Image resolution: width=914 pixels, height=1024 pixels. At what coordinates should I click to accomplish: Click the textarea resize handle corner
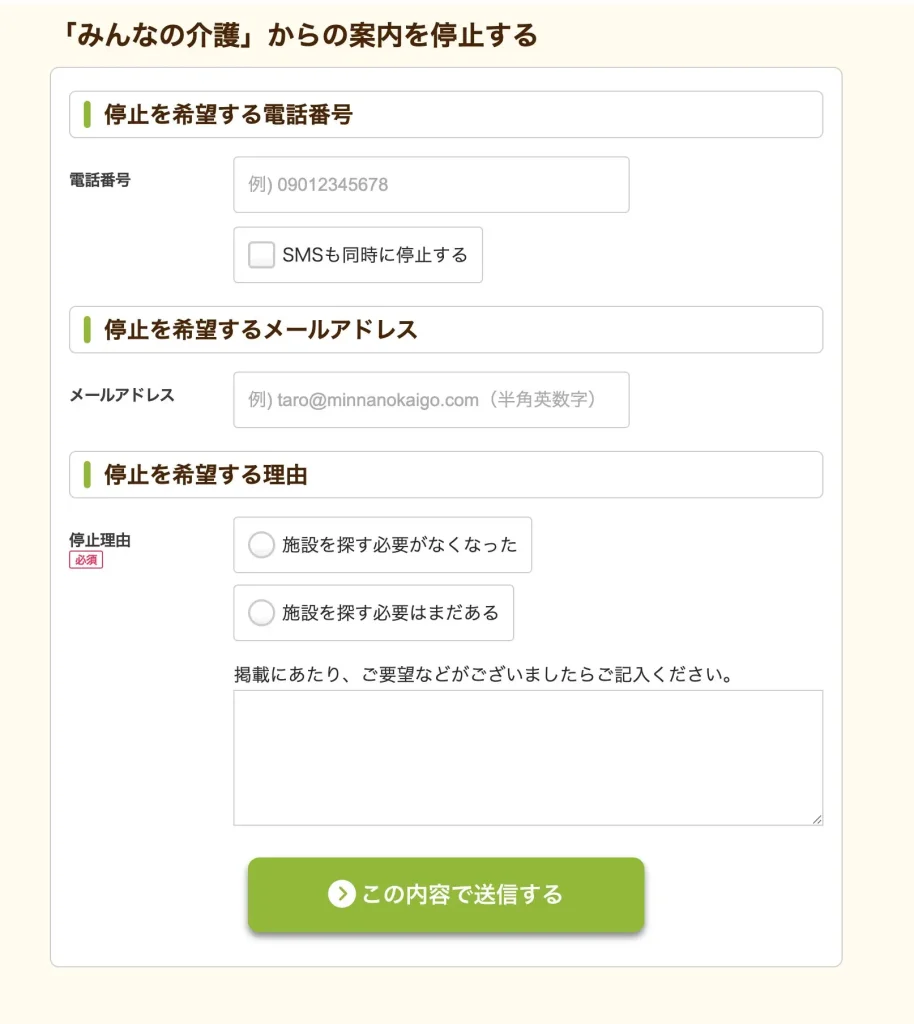(817, 819)
